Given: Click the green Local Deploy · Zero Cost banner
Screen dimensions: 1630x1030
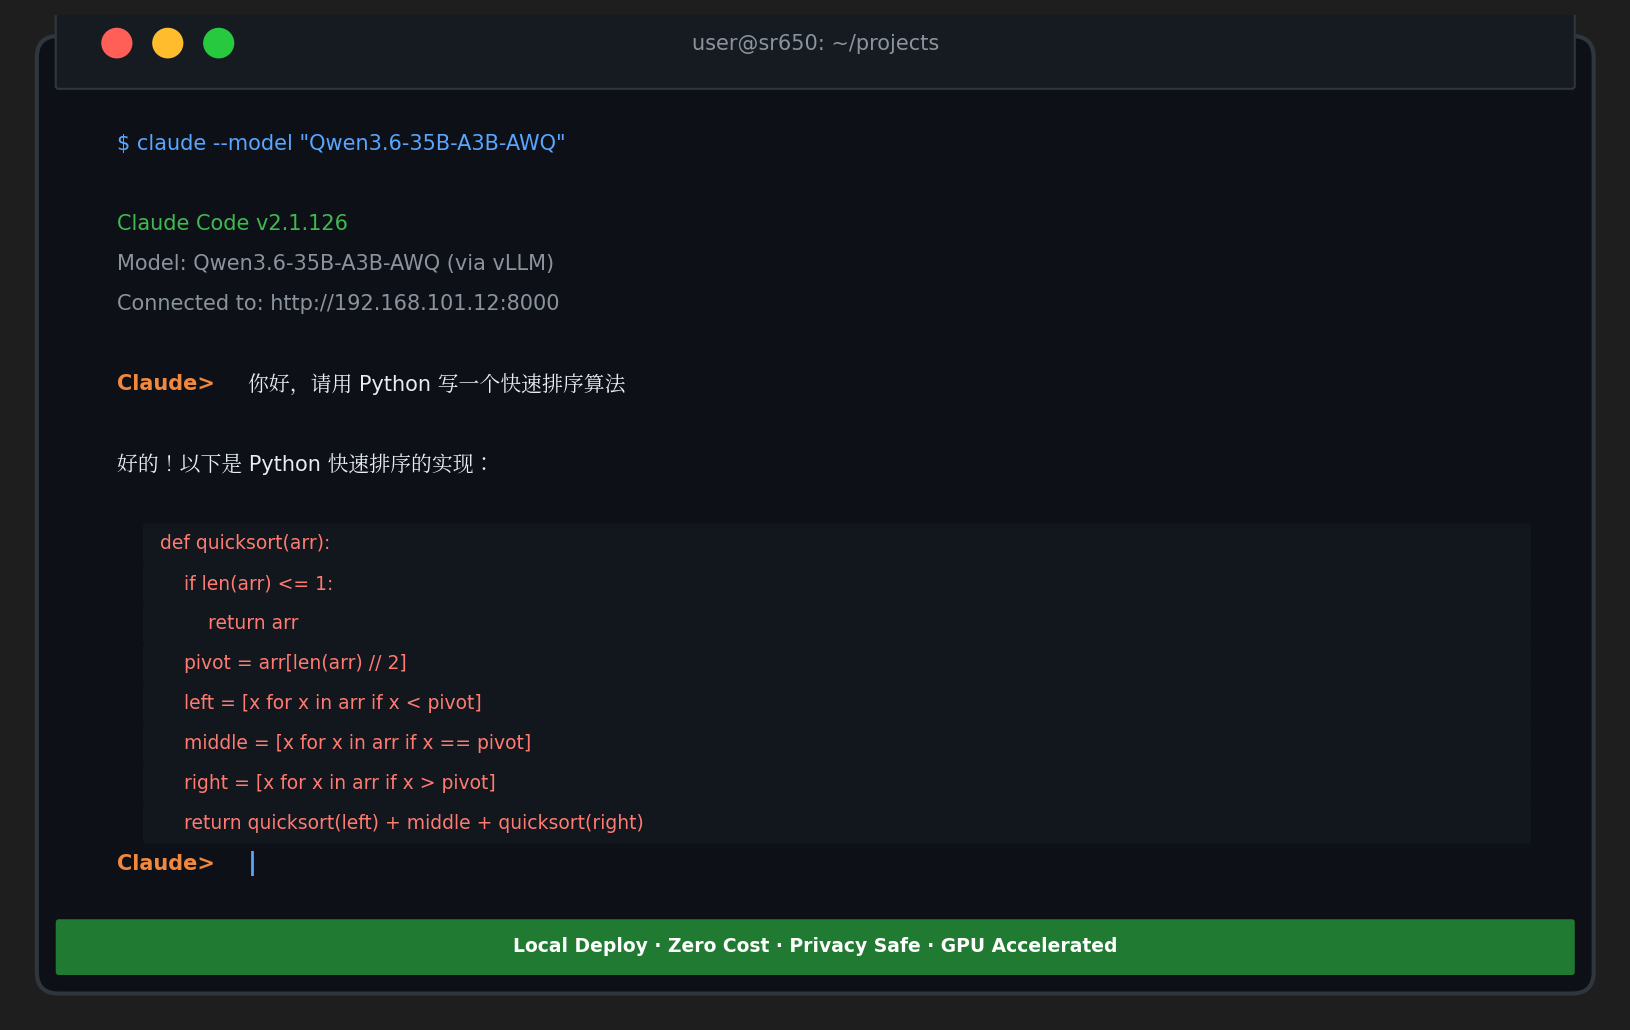Looking at the screenshot, I should [x=815, y=947].
